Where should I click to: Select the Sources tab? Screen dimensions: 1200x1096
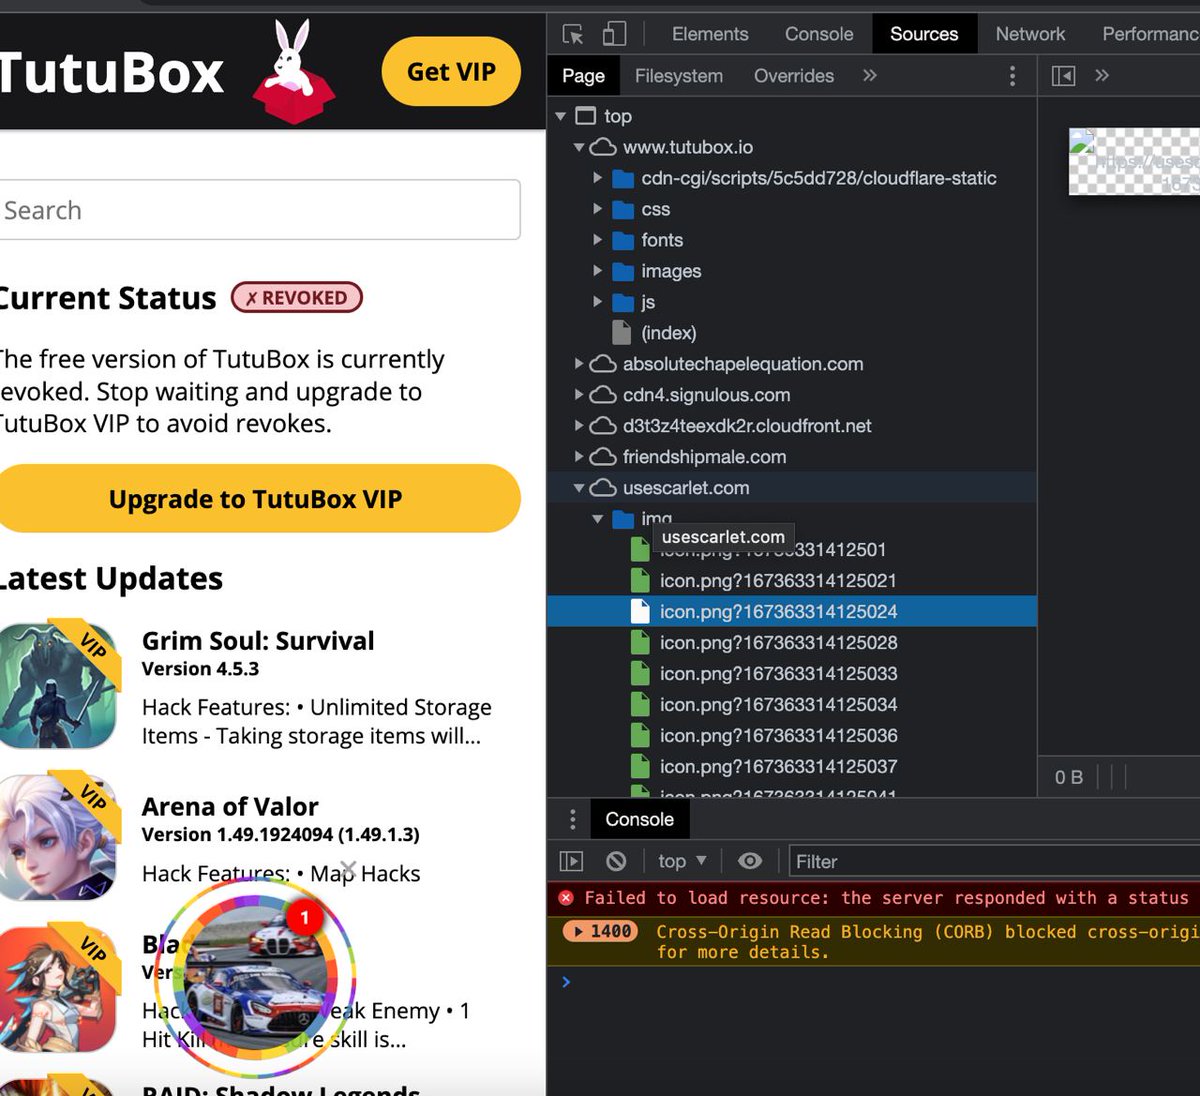[x=924, y=34]
